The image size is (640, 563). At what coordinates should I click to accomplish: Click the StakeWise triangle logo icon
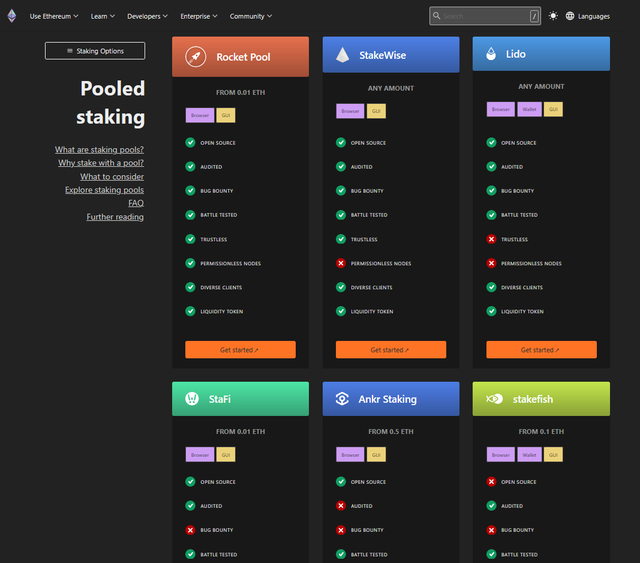(344, 55)
